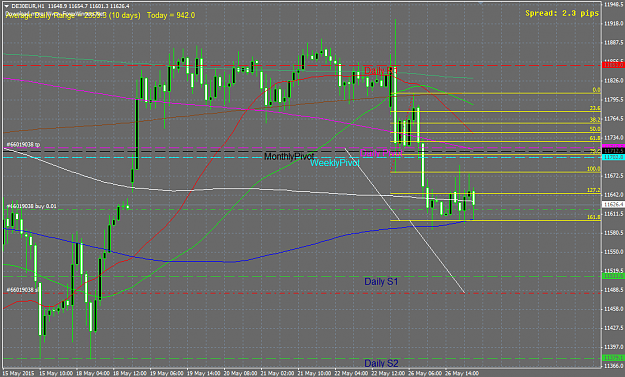
Task: Click the 11918.0 price scale value
Action: pyautogui.click(x=614, y=24)
